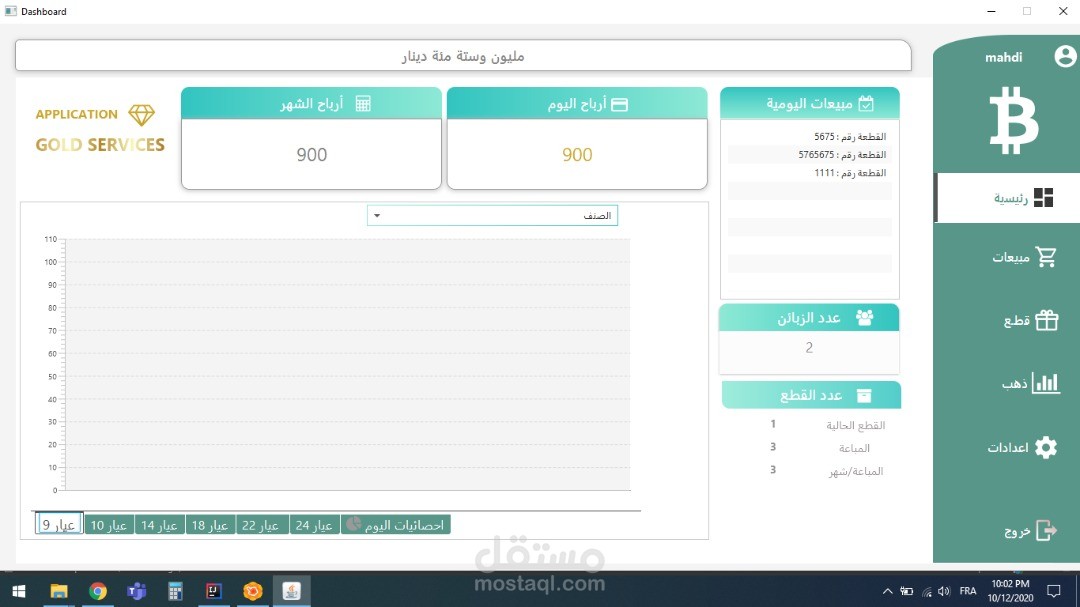Click the orange hexagon app in taskbar
Viewport: 1080px width, 607px height.
(x=253, y=591)
